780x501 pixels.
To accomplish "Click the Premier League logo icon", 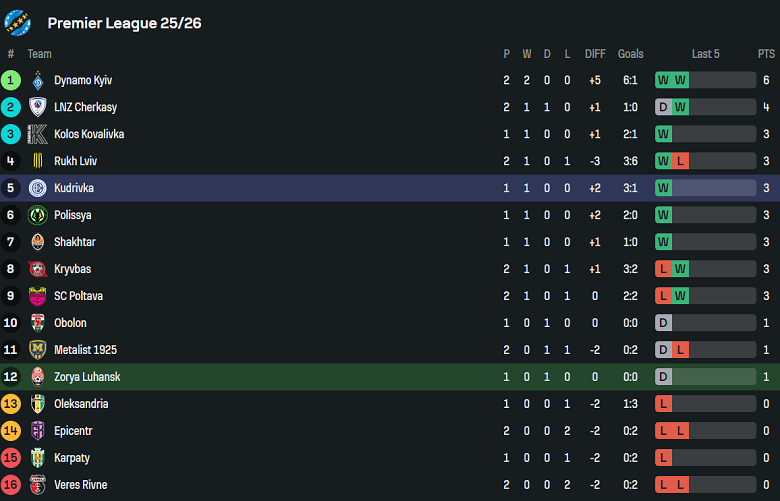I will point(19,22).
